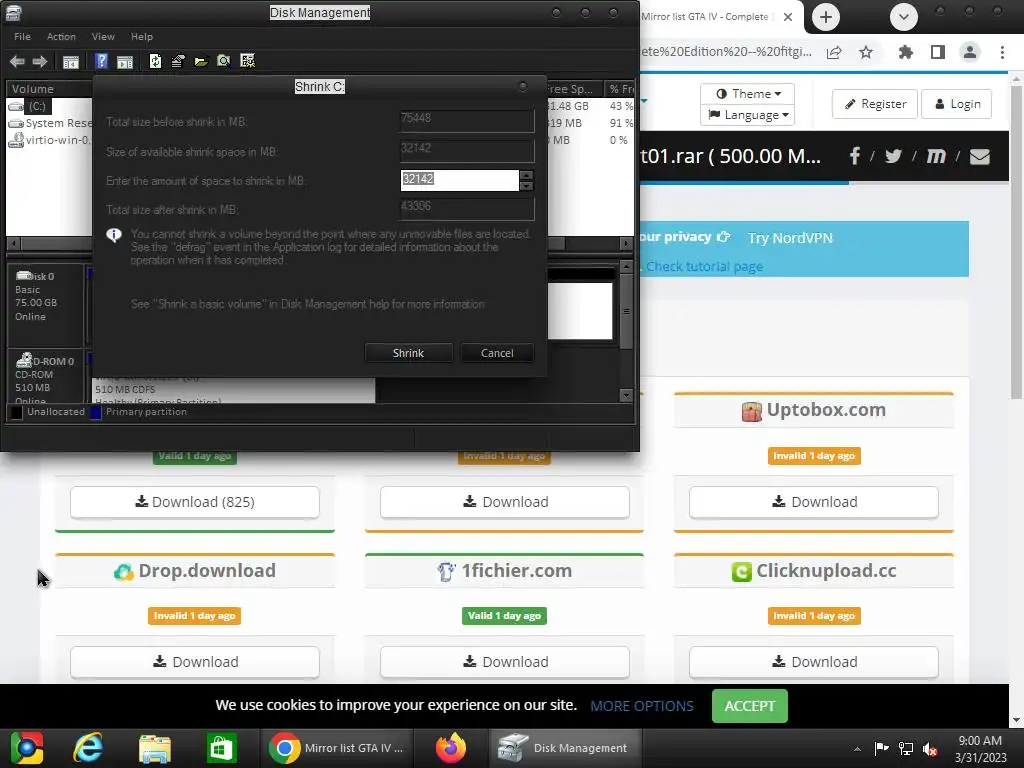Open the Chrome profile avatar icon
Image resolution: width=1024 pixels, height=768 pixels.
pyautogui.click(x=970, y=52)
